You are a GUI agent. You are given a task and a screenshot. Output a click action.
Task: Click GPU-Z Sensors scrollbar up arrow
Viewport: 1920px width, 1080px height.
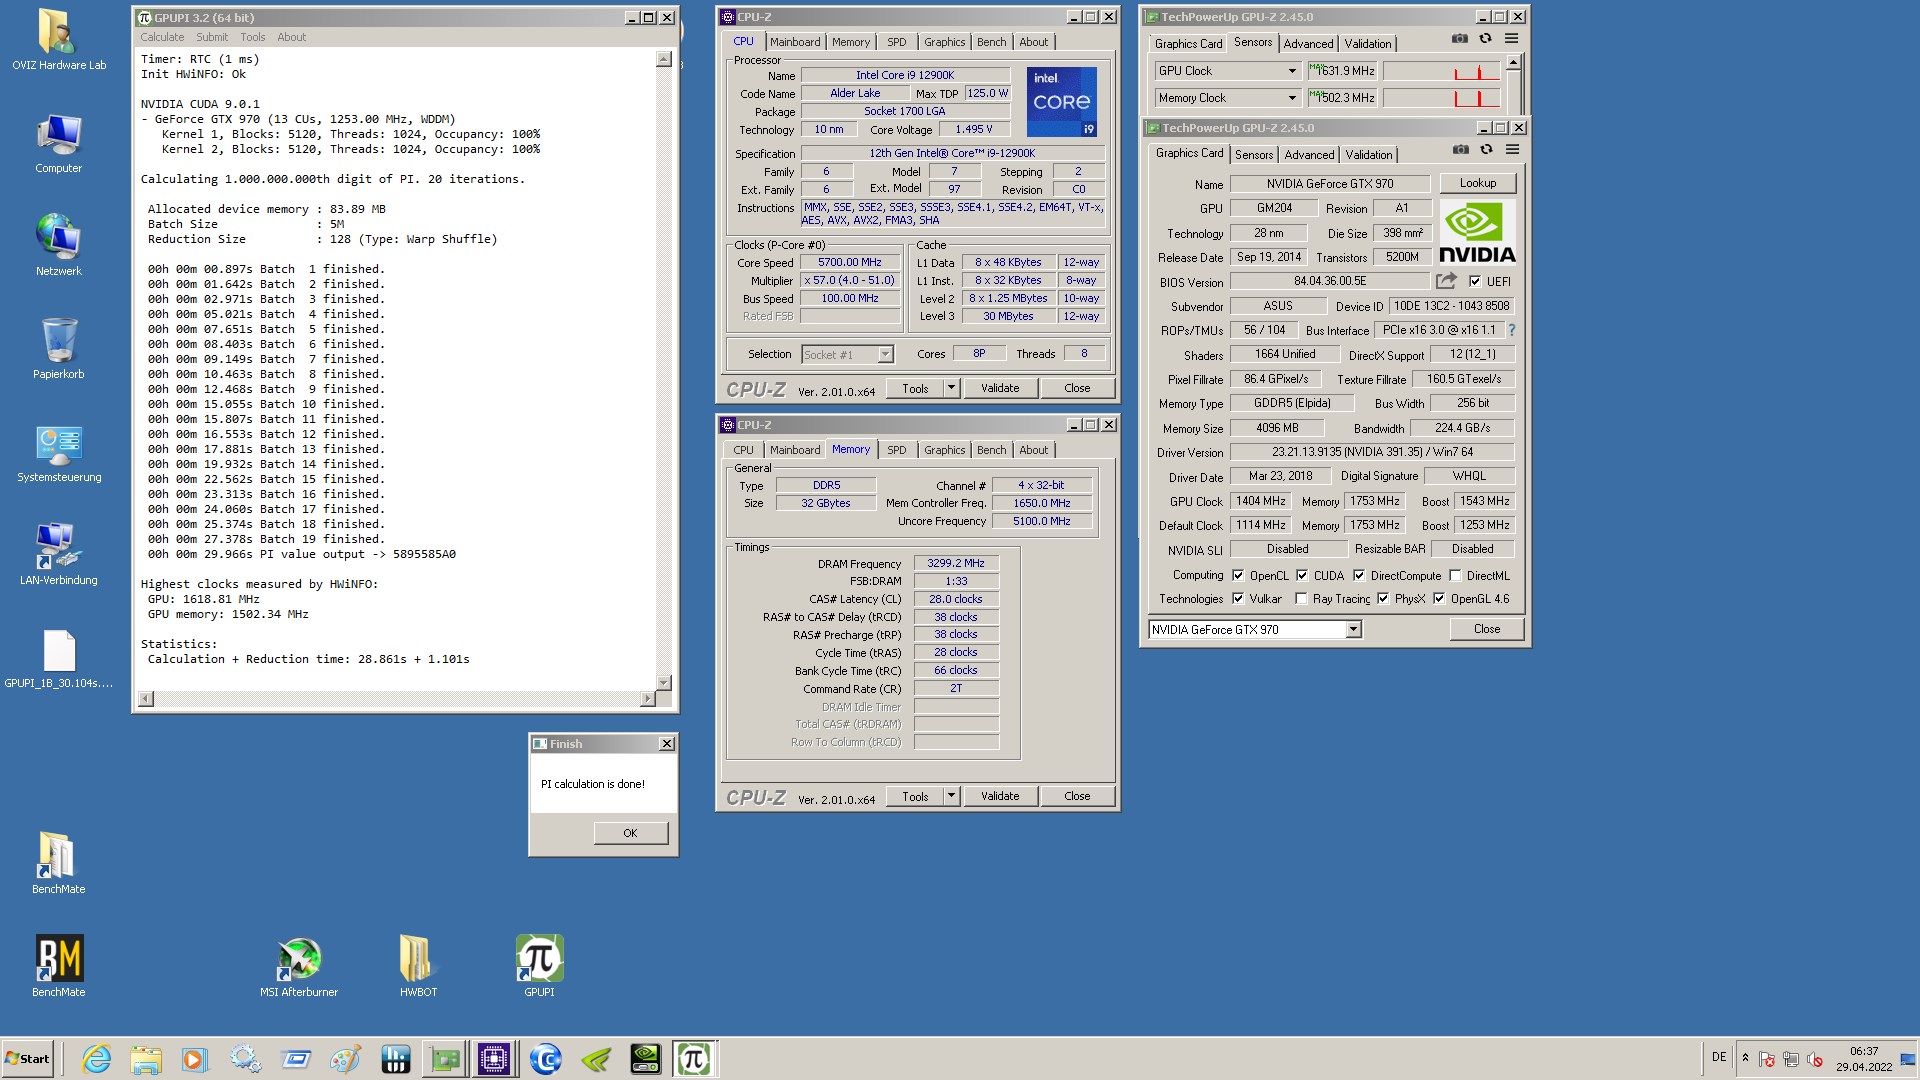tap(1514, 62)
